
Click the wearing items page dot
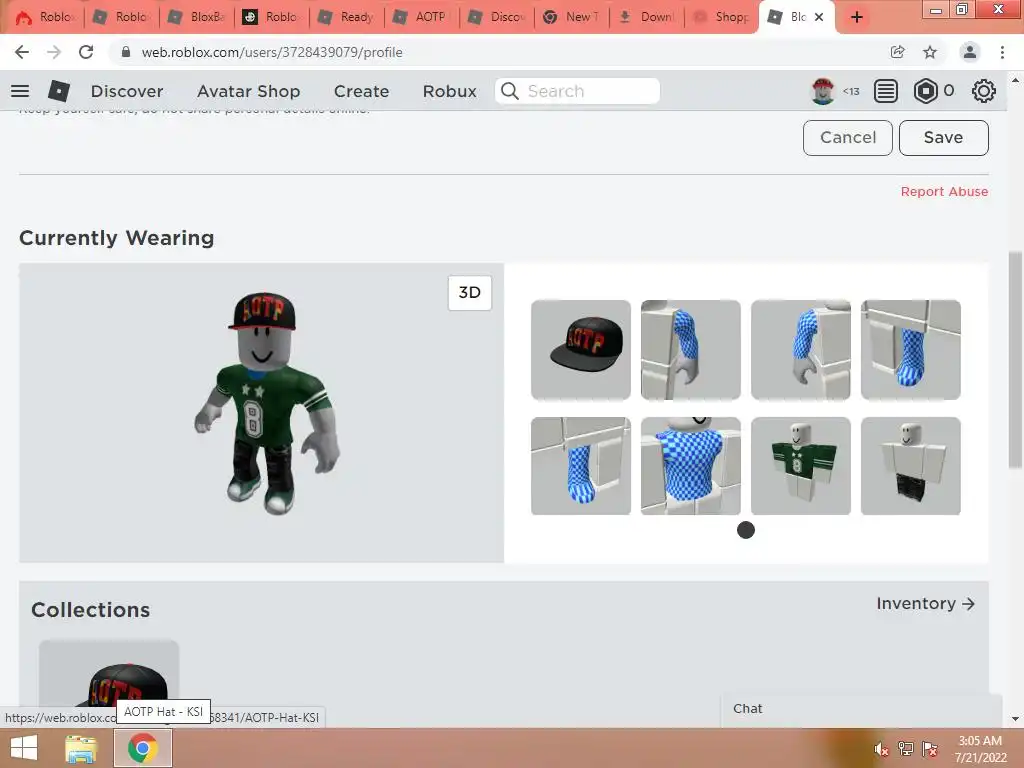coord(746,530)
